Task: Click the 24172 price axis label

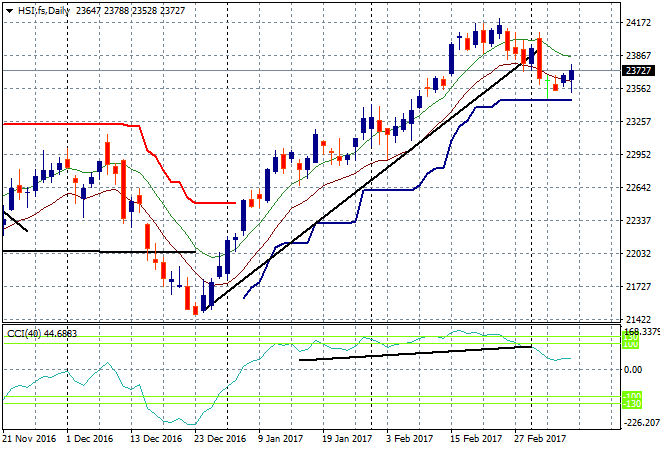Action: [x=638, y=23]
